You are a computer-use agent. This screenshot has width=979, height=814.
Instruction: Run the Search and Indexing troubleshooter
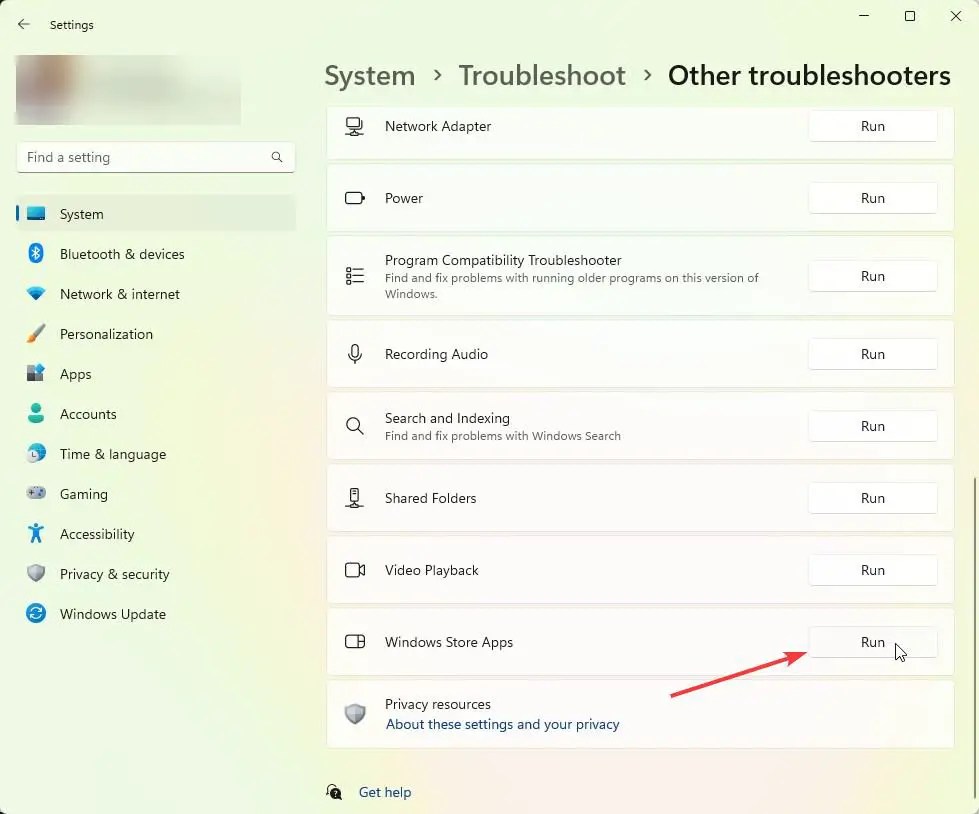pyautogui.click(x=873, y=426)
